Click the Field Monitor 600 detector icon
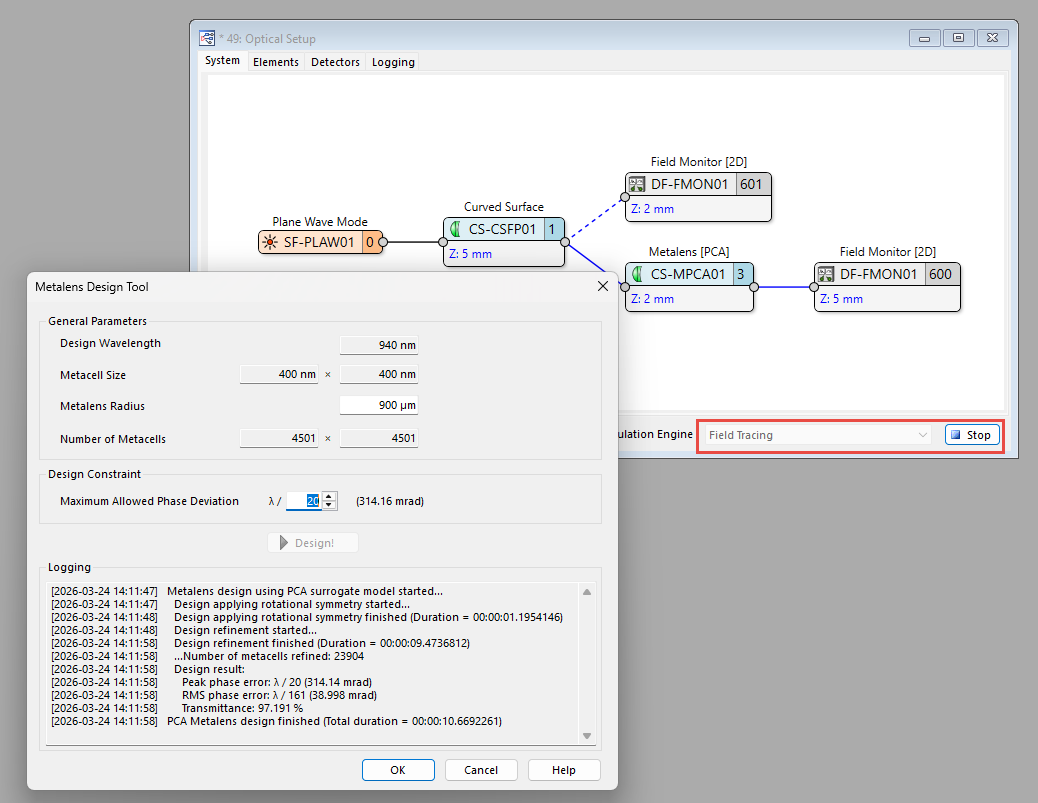Image resolution: width=1038 pixels, height=803 pixels. 826,274
